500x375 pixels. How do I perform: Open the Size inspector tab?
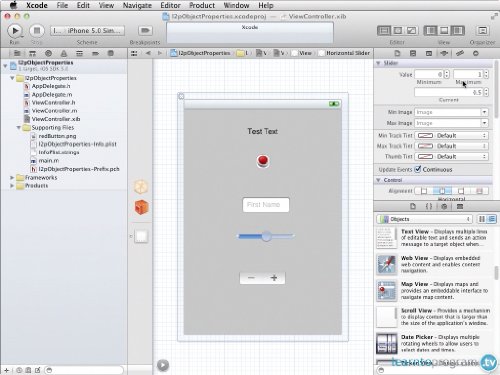(460, 53)
